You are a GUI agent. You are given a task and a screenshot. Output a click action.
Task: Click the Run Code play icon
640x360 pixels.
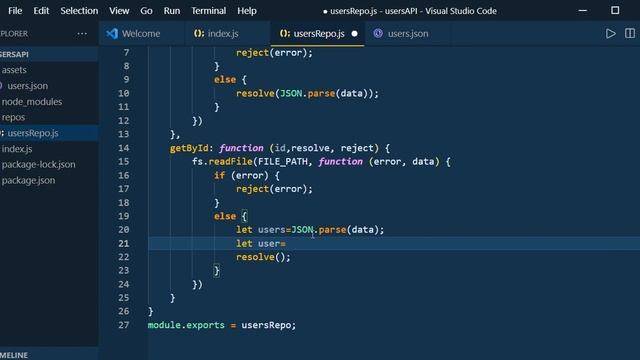point(611,33)
